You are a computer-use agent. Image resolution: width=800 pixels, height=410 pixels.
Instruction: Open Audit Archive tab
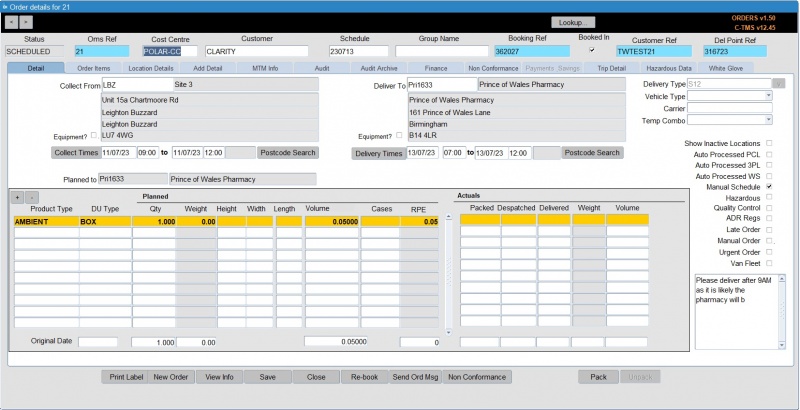(x=379, y=68)
